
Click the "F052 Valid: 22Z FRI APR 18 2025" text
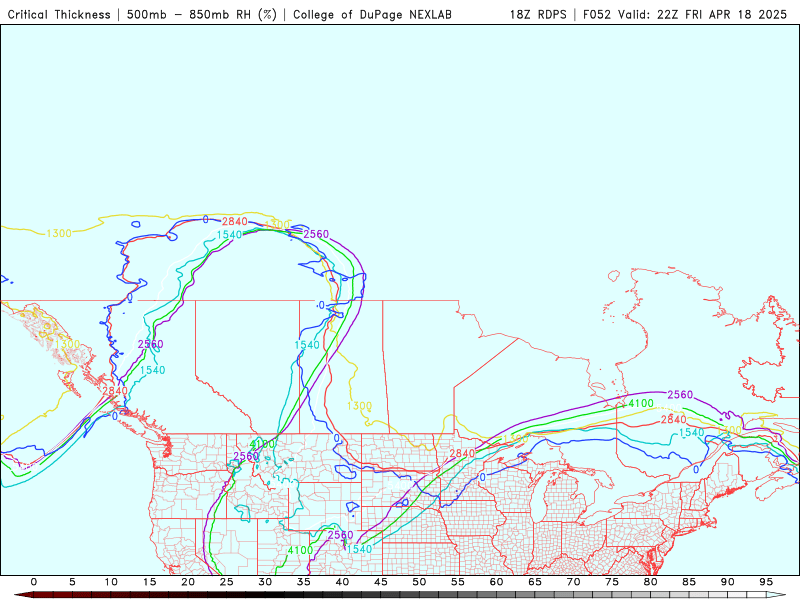[685, 14]
